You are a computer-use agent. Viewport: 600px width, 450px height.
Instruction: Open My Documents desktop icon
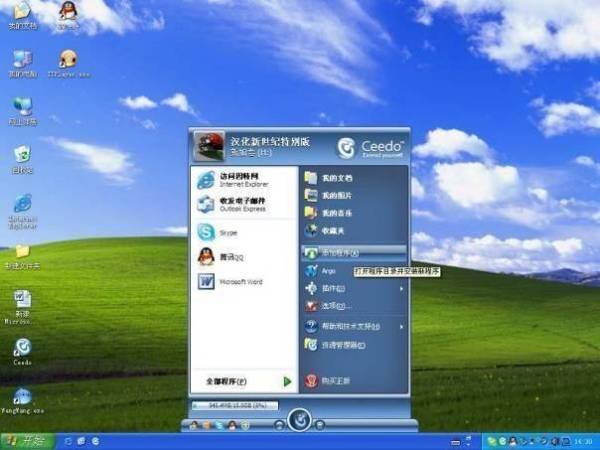click(23, 15)
